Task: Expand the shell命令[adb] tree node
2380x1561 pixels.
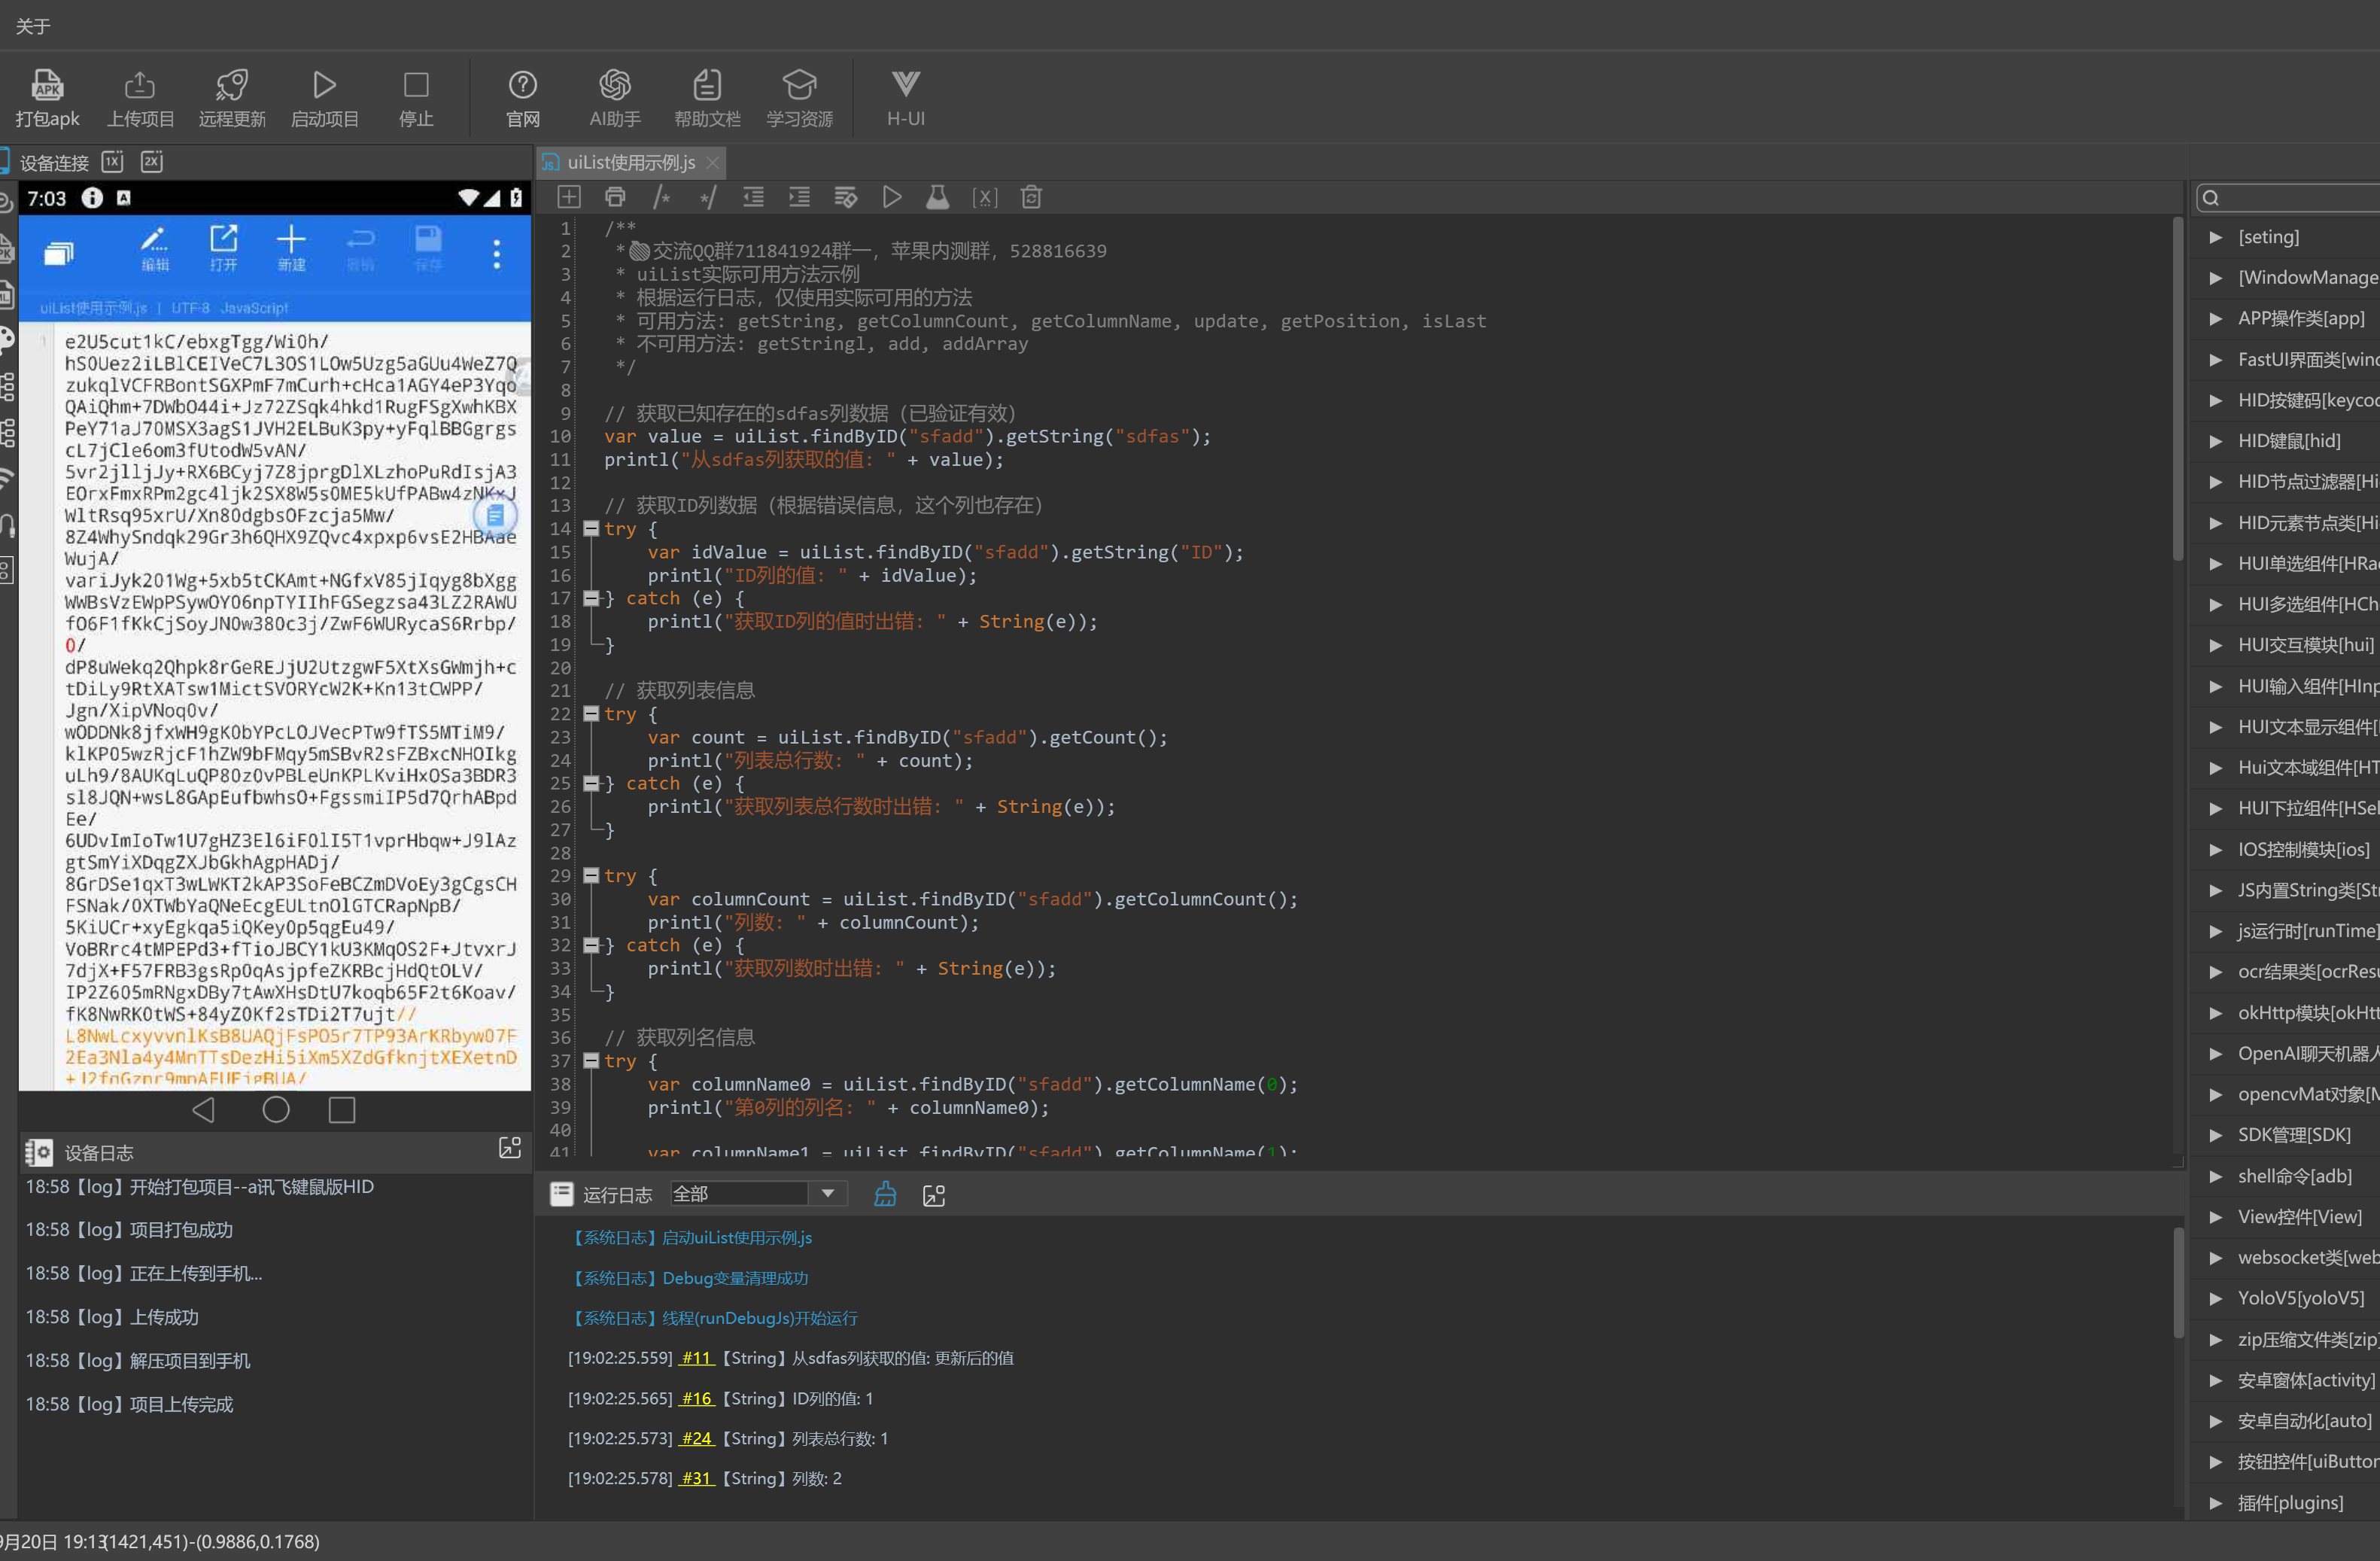Action: pos(2215,1176)
